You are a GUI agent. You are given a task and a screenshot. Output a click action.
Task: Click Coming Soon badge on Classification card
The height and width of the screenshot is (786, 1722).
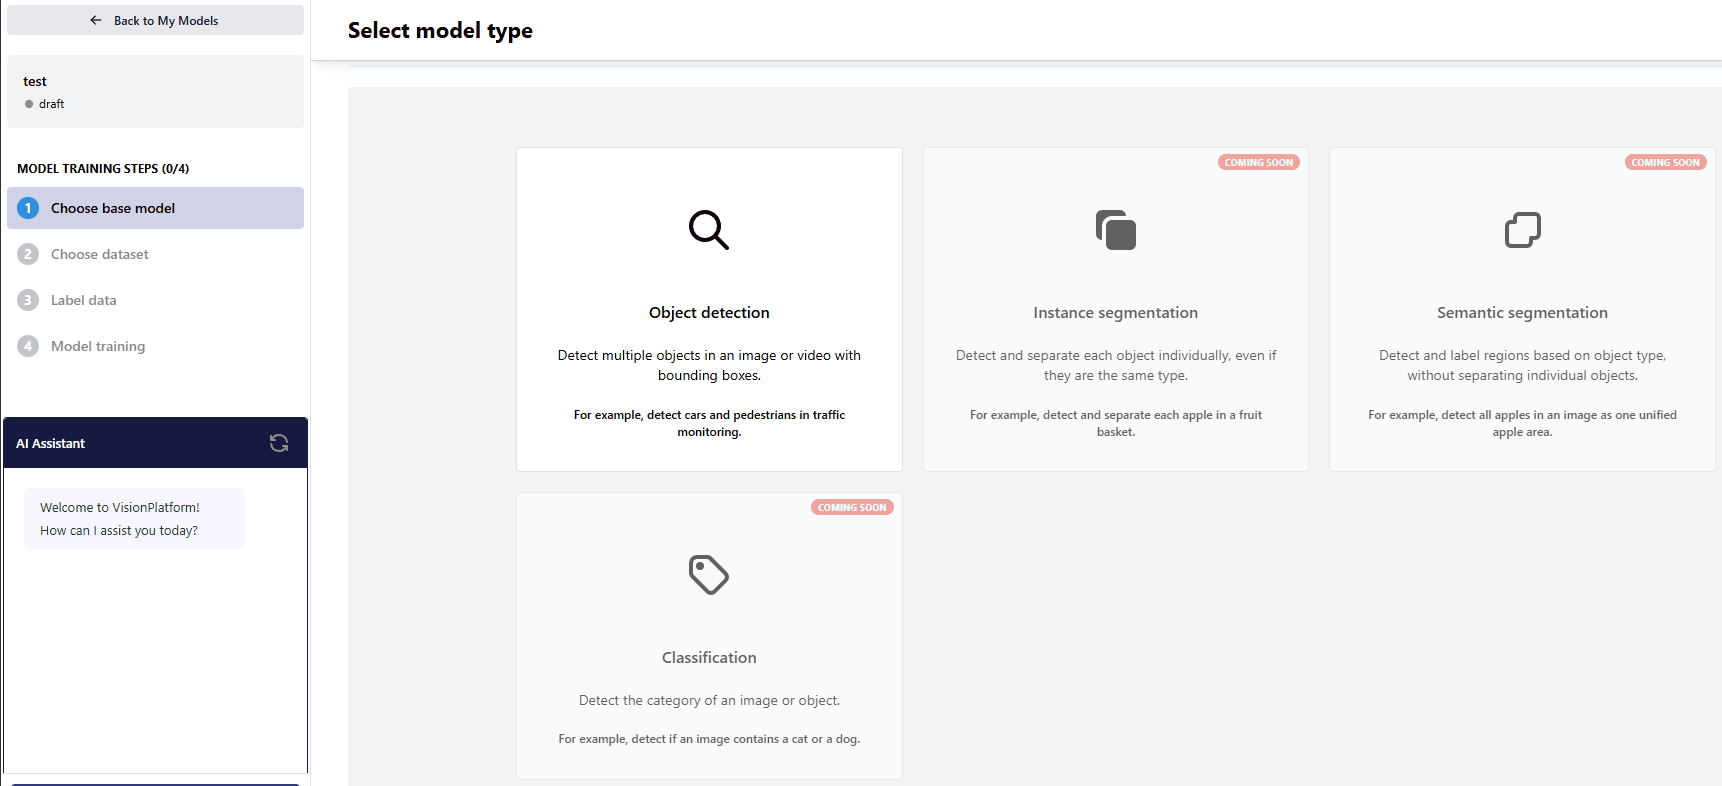pos(852,507)
